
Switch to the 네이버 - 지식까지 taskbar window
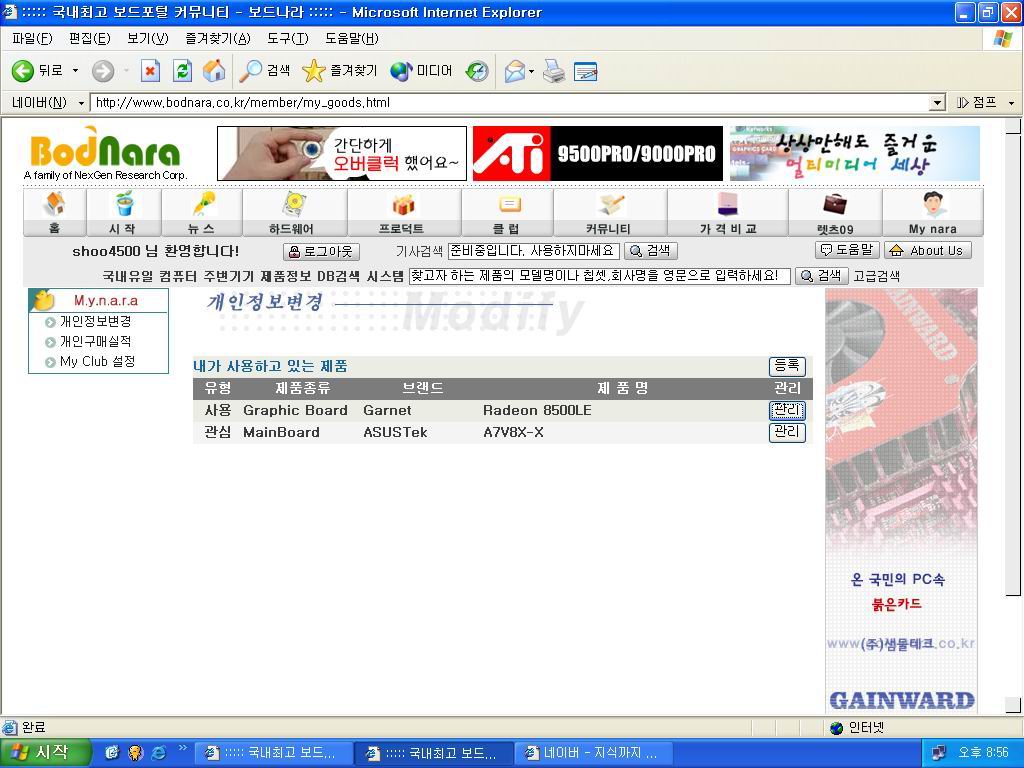click(592, 753)
